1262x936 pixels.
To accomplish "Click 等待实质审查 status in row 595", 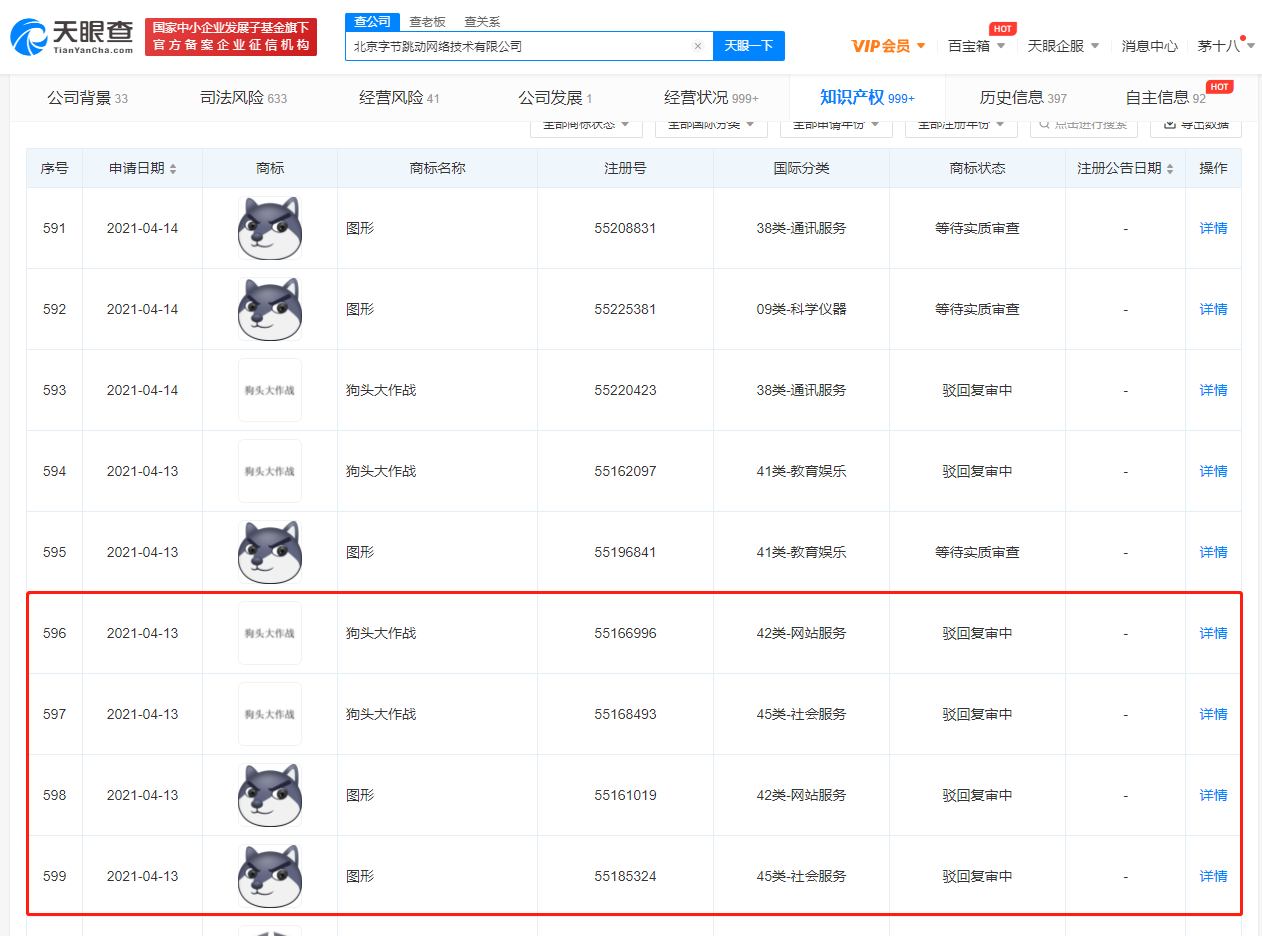I will [977, 552].
